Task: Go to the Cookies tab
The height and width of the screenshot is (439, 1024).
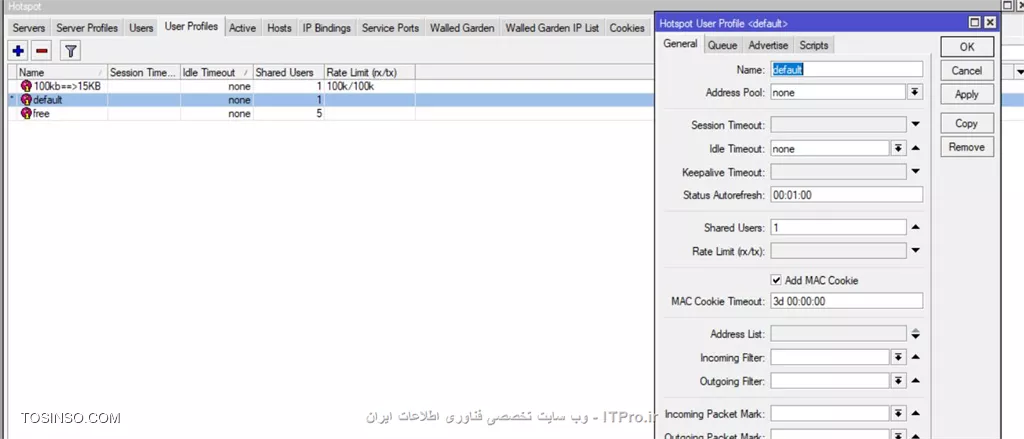Action: click(x=627, y=28)
